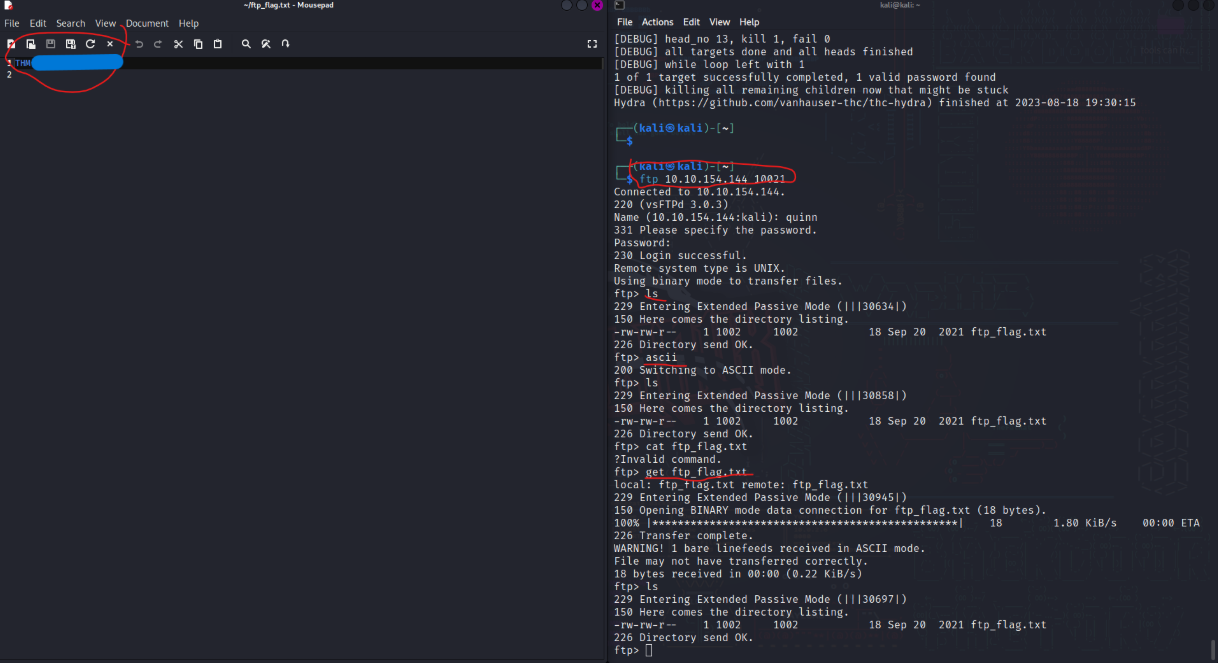Open terminal Help menu
1218x663 pixels.
[x=749, y=22]
